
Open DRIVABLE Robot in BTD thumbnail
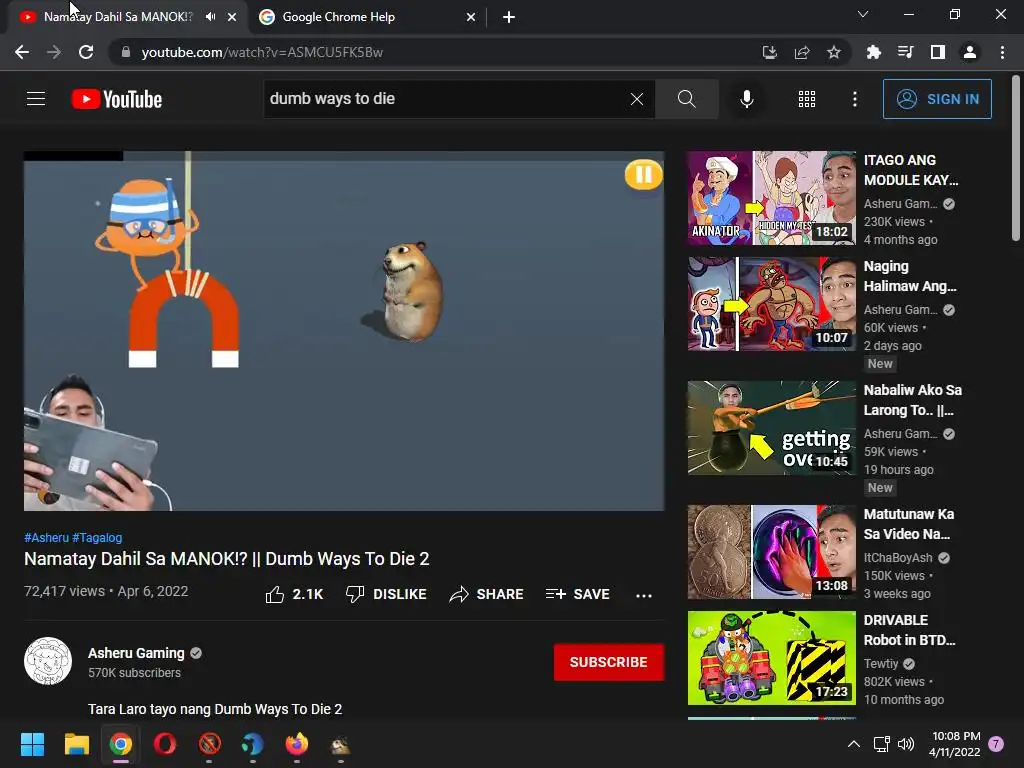771,658
